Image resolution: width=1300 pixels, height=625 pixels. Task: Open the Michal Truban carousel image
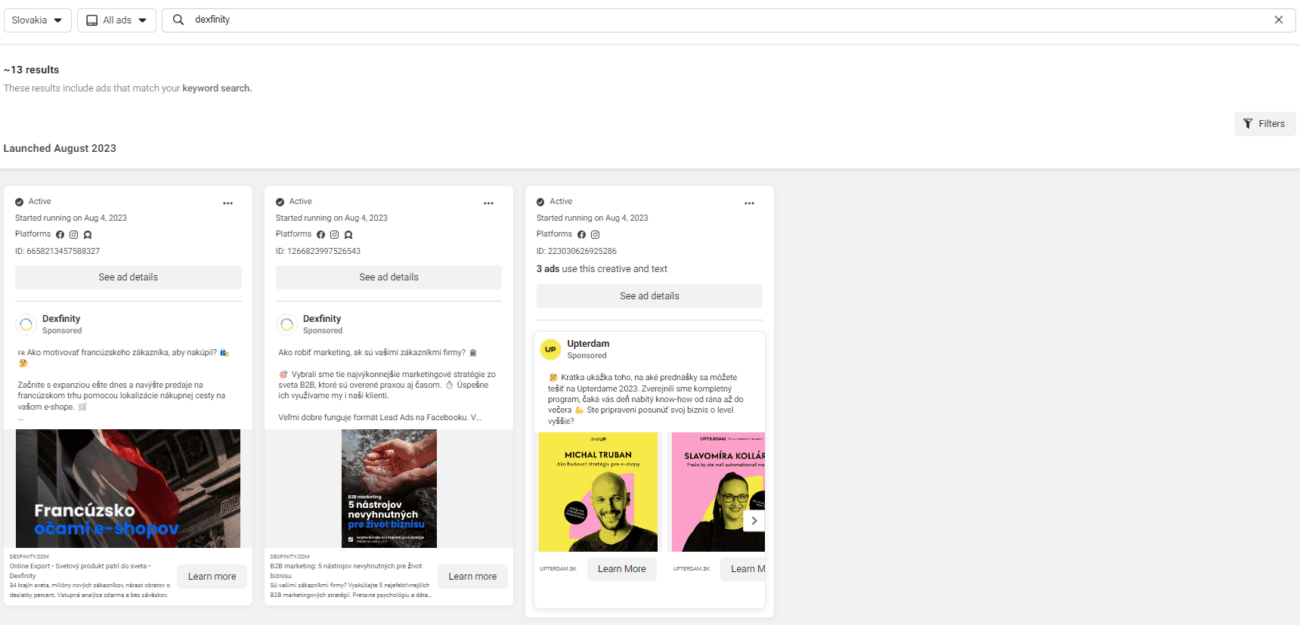pyautogui.click(x=598, y=491)
